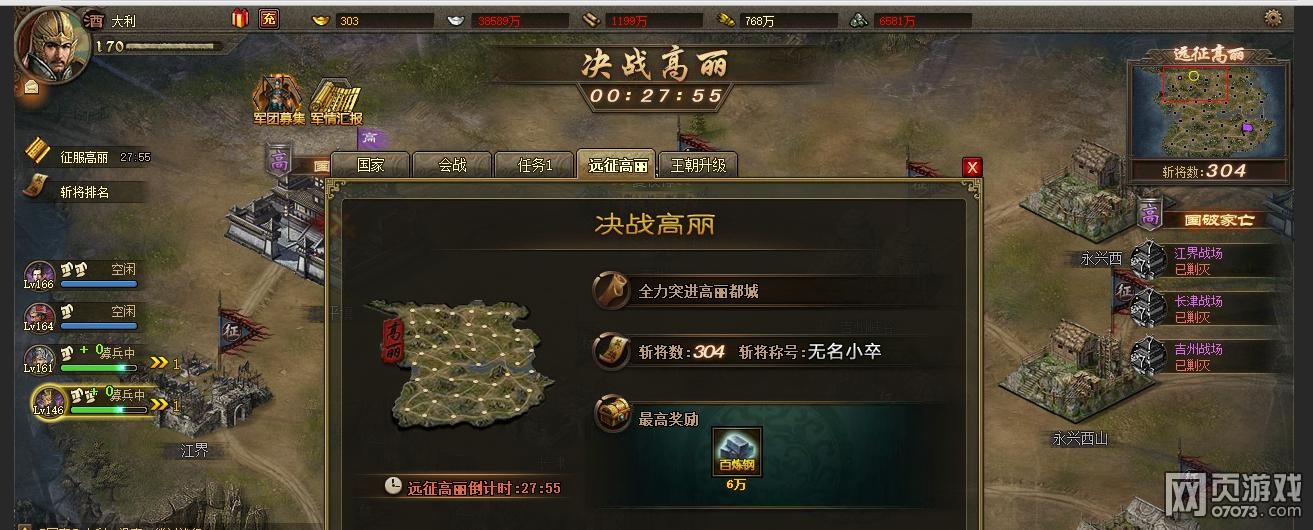This screenshot has height=530, width=1313.
Task: Click the player avatar portrait
Action: tap(53, 45)
